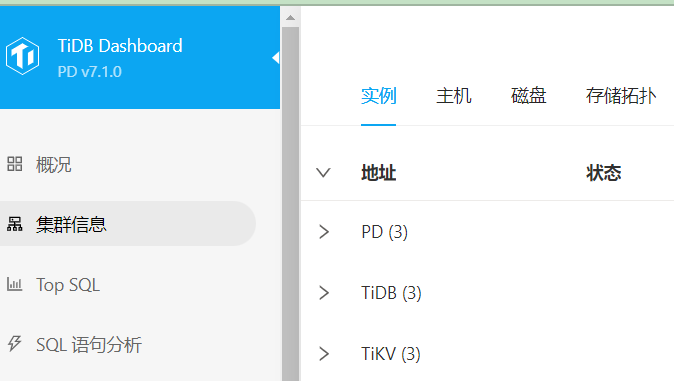The height and width of the screenshot is (381, 674).
Task: Expand the TiDB (3) group
Action: pos(324,293)
